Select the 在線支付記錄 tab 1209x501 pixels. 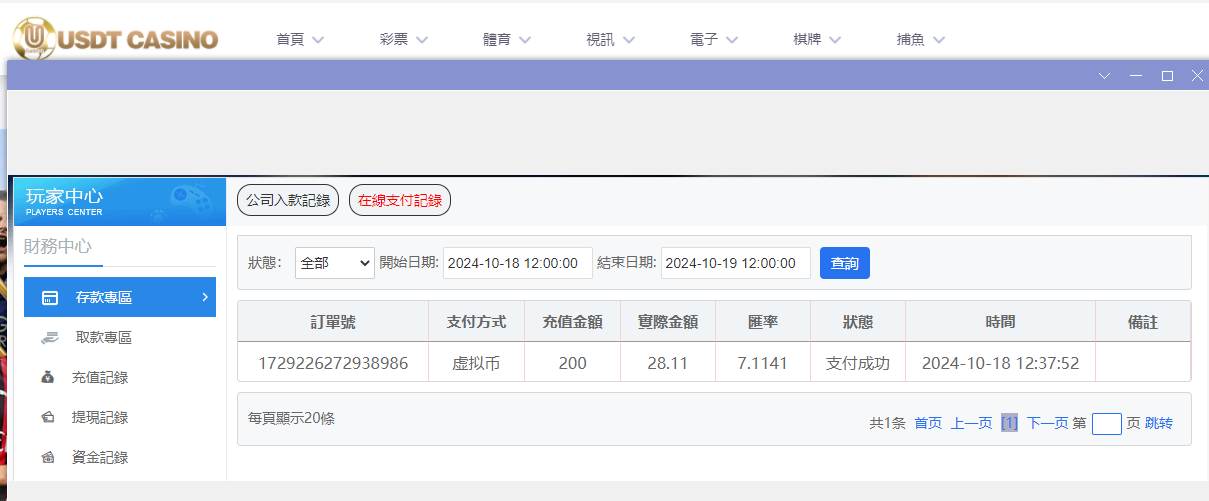click(400, 200)
